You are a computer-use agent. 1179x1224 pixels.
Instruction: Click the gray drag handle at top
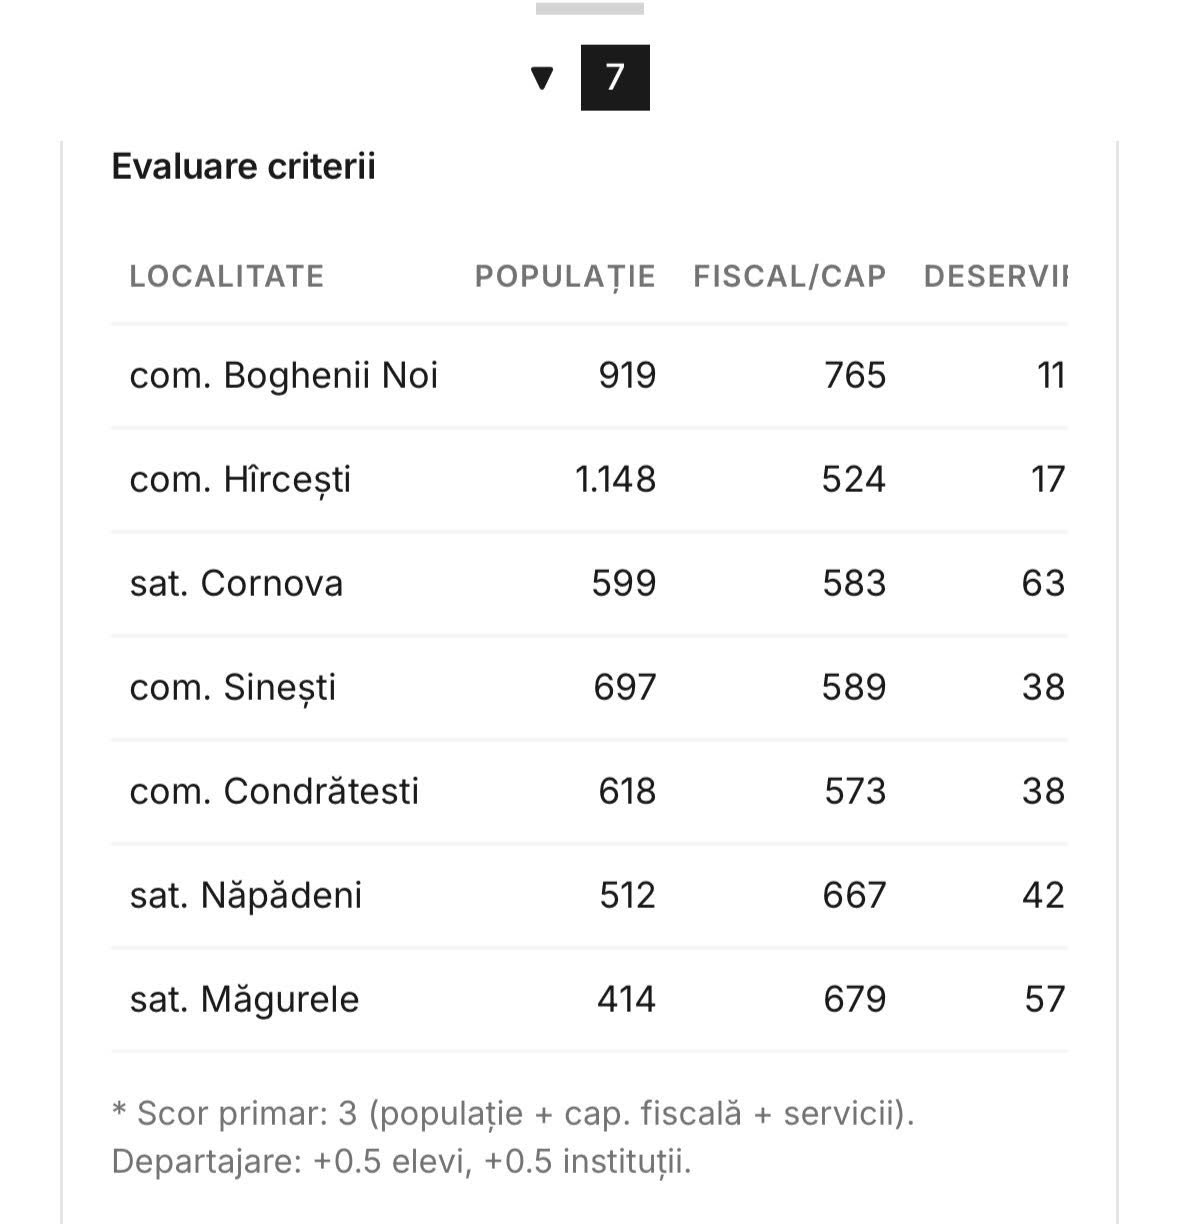click(x=589, y=9)
